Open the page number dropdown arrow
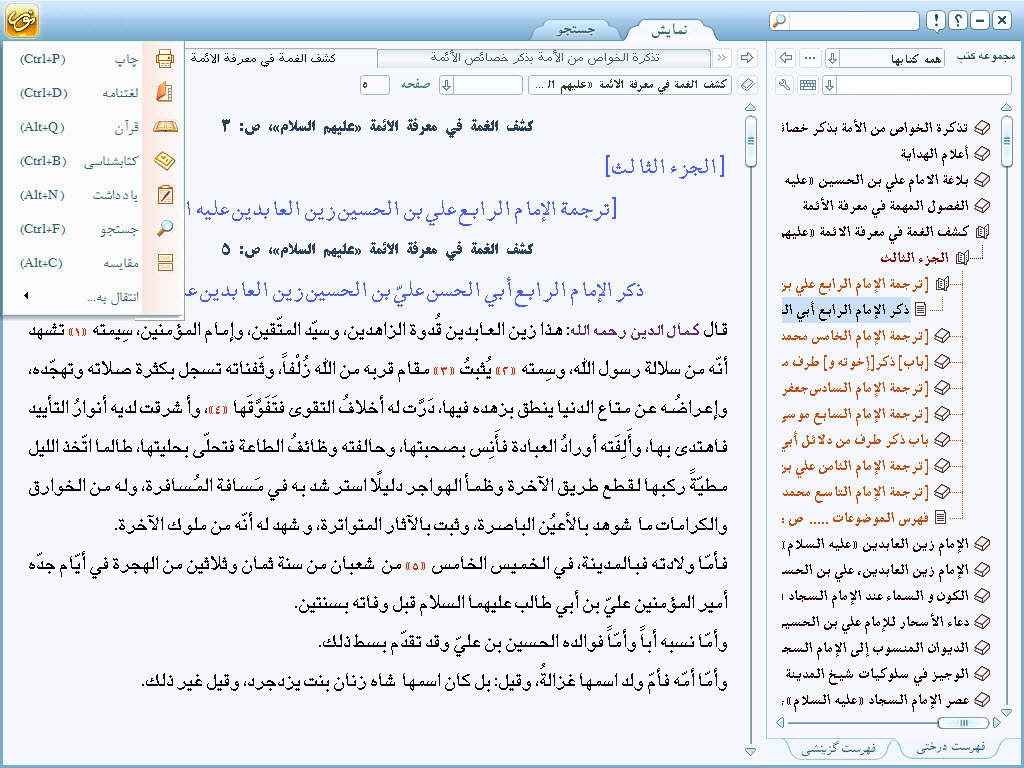The height and width of the screenshot is (768, 1024). (x=447, y=85)
